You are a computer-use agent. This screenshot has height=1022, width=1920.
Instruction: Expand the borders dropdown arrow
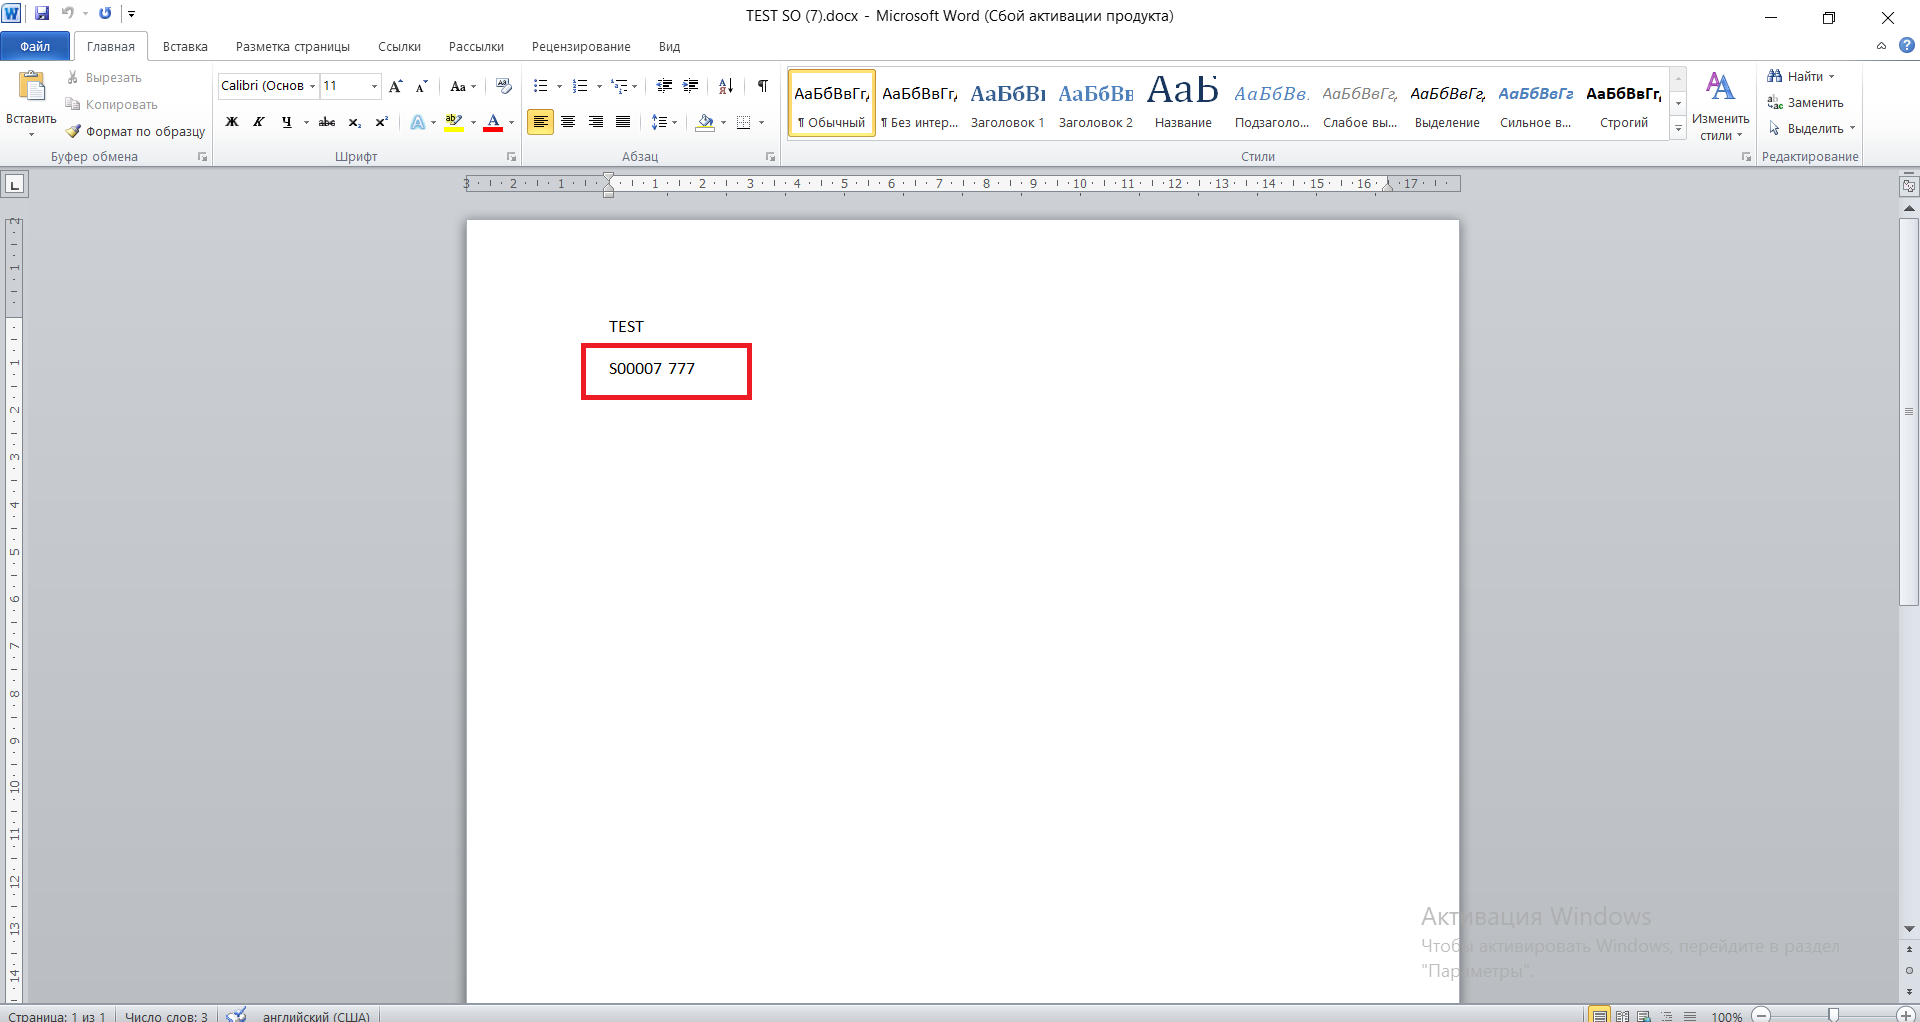(x=762, y=122)
